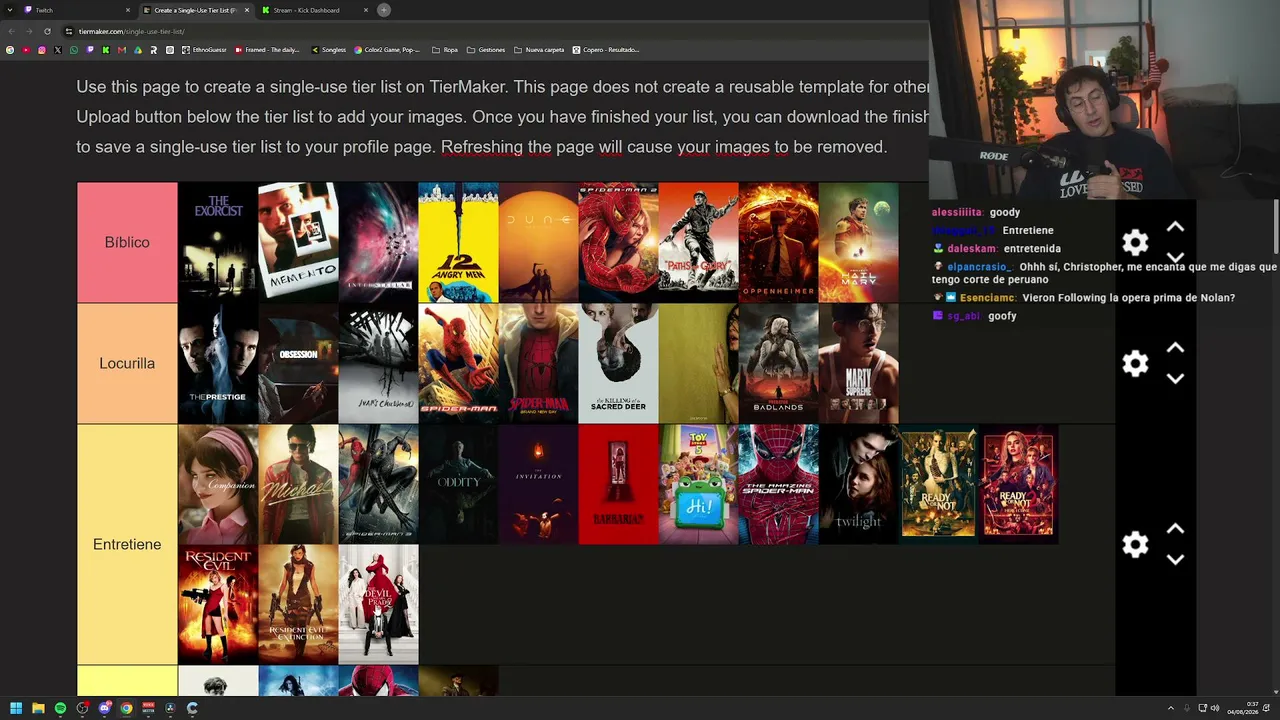The image size is (1280, 720).
Task: Open the Google Drive bookmark icon
Action: pos(138,50)
